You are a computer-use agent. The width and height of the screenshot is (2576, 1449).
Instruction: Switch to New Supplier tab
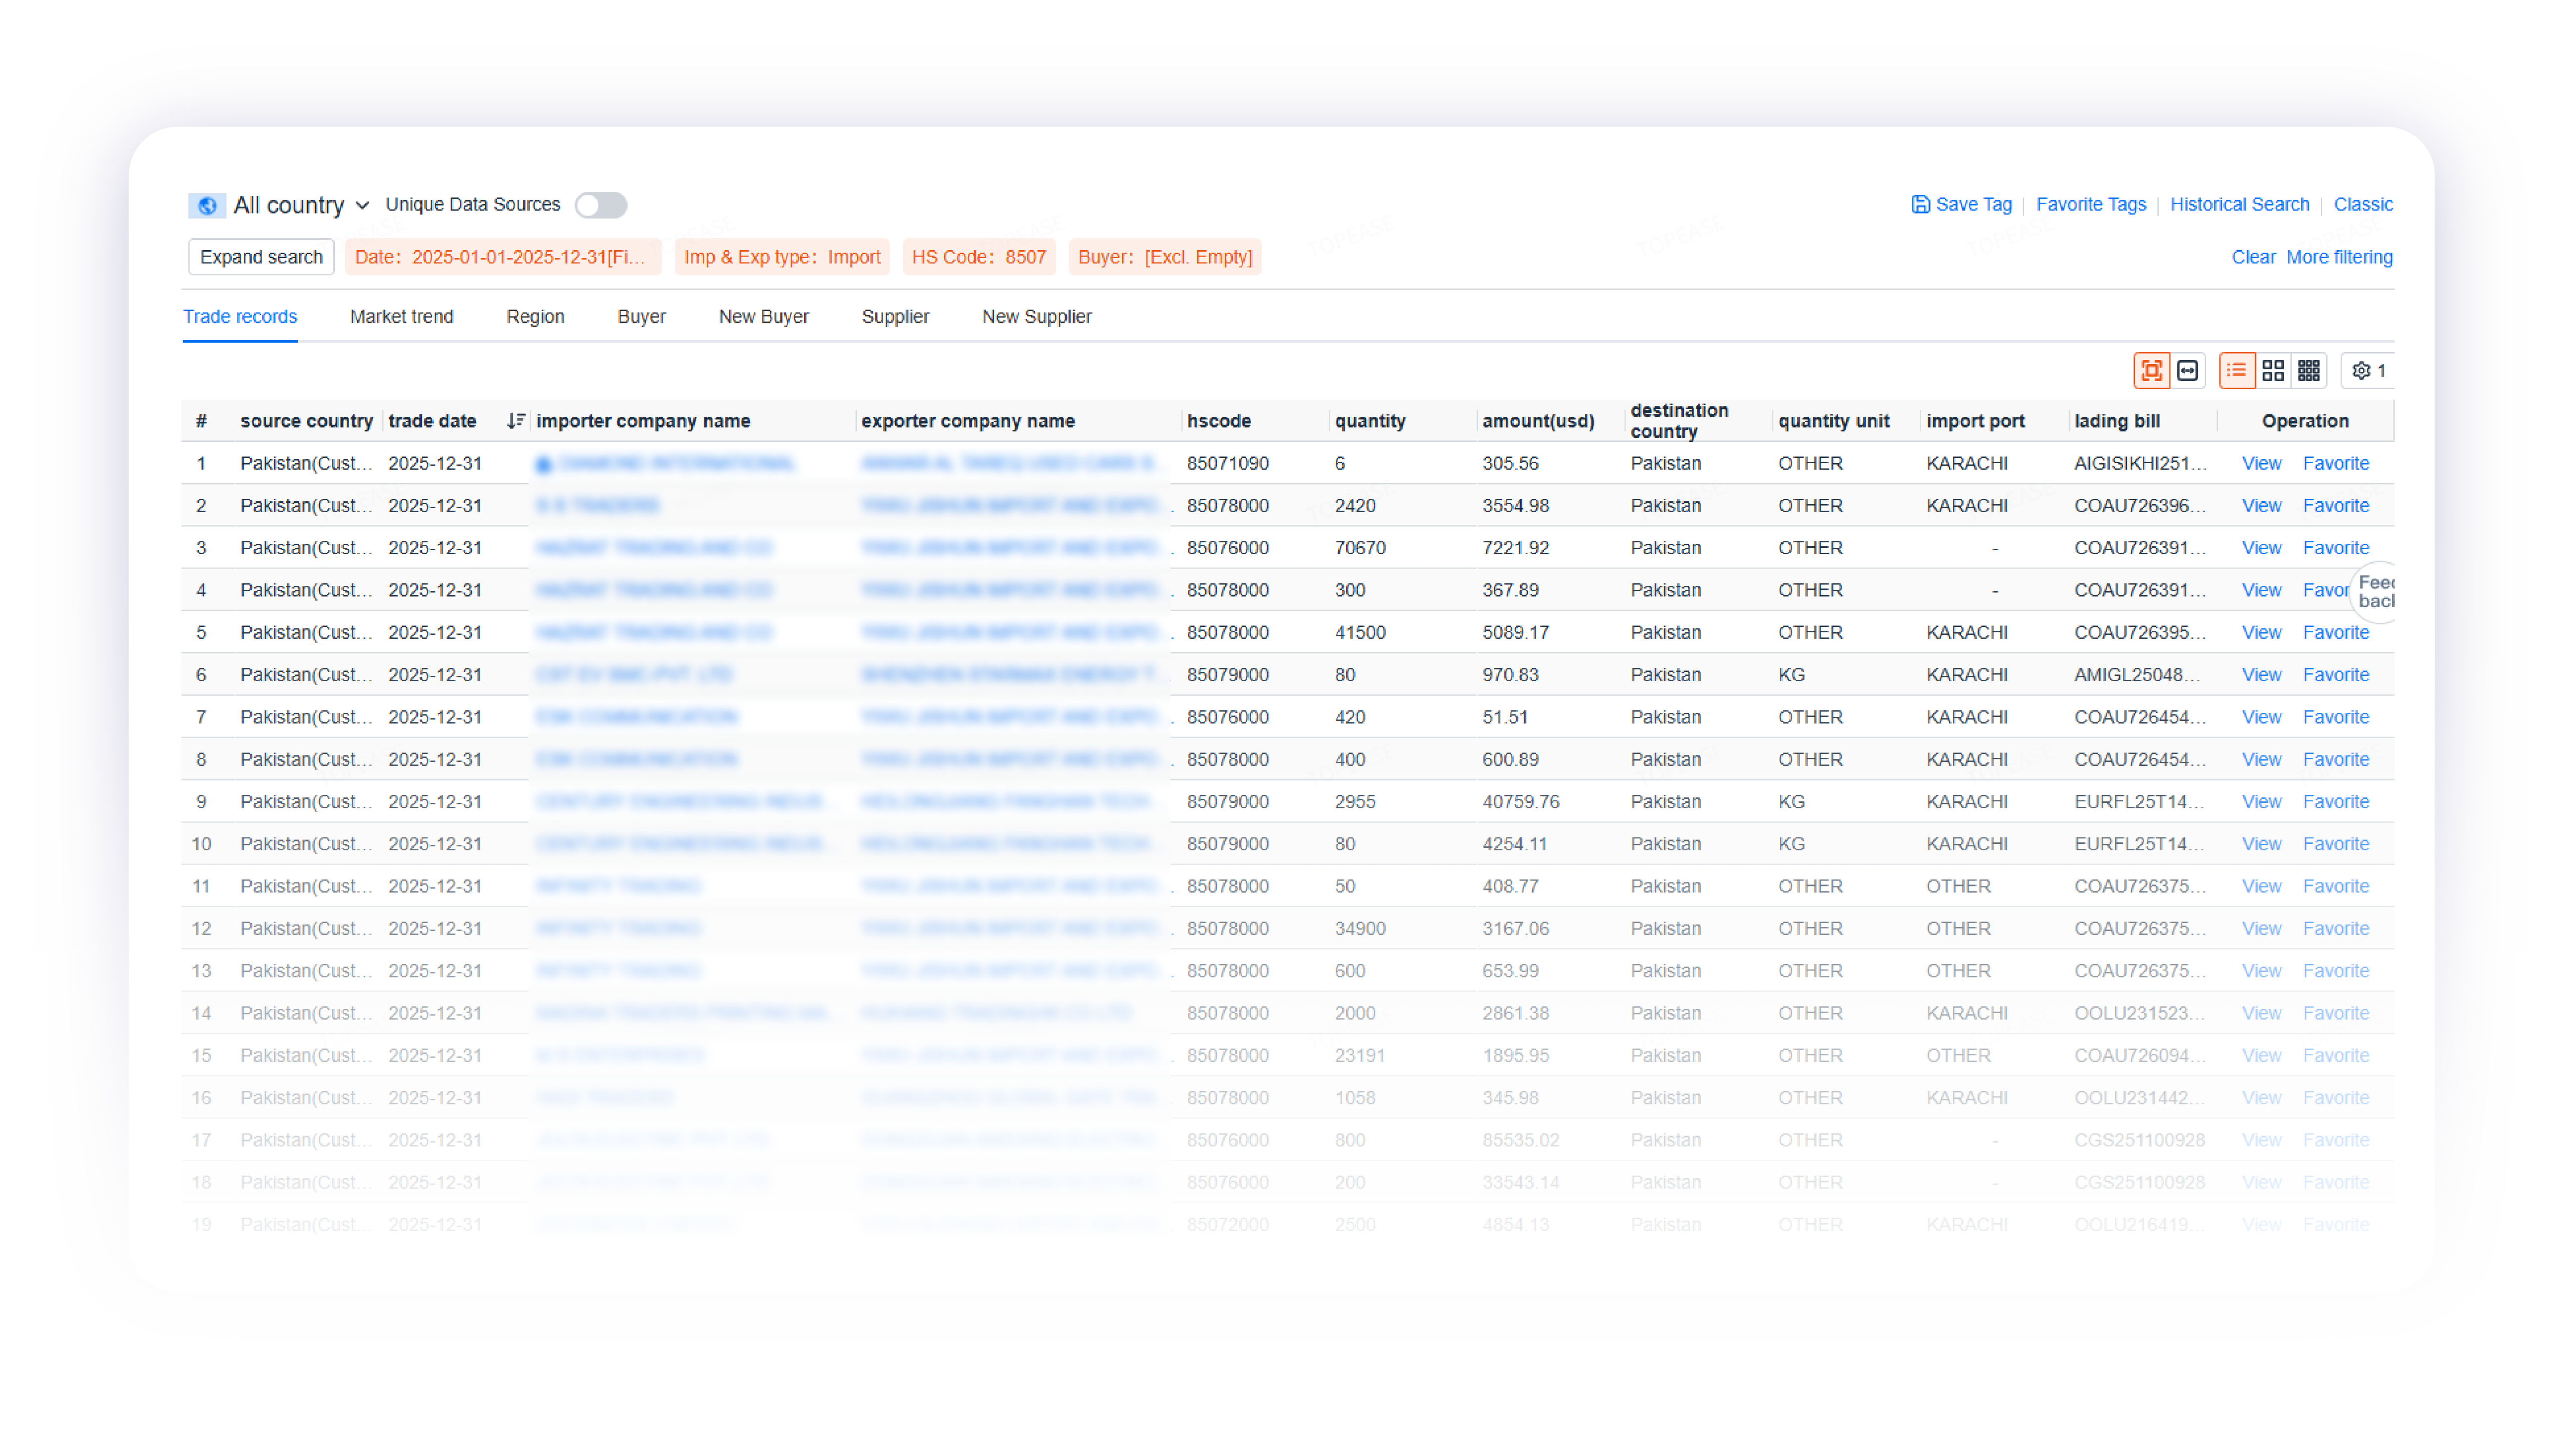tap(1036, 316)
